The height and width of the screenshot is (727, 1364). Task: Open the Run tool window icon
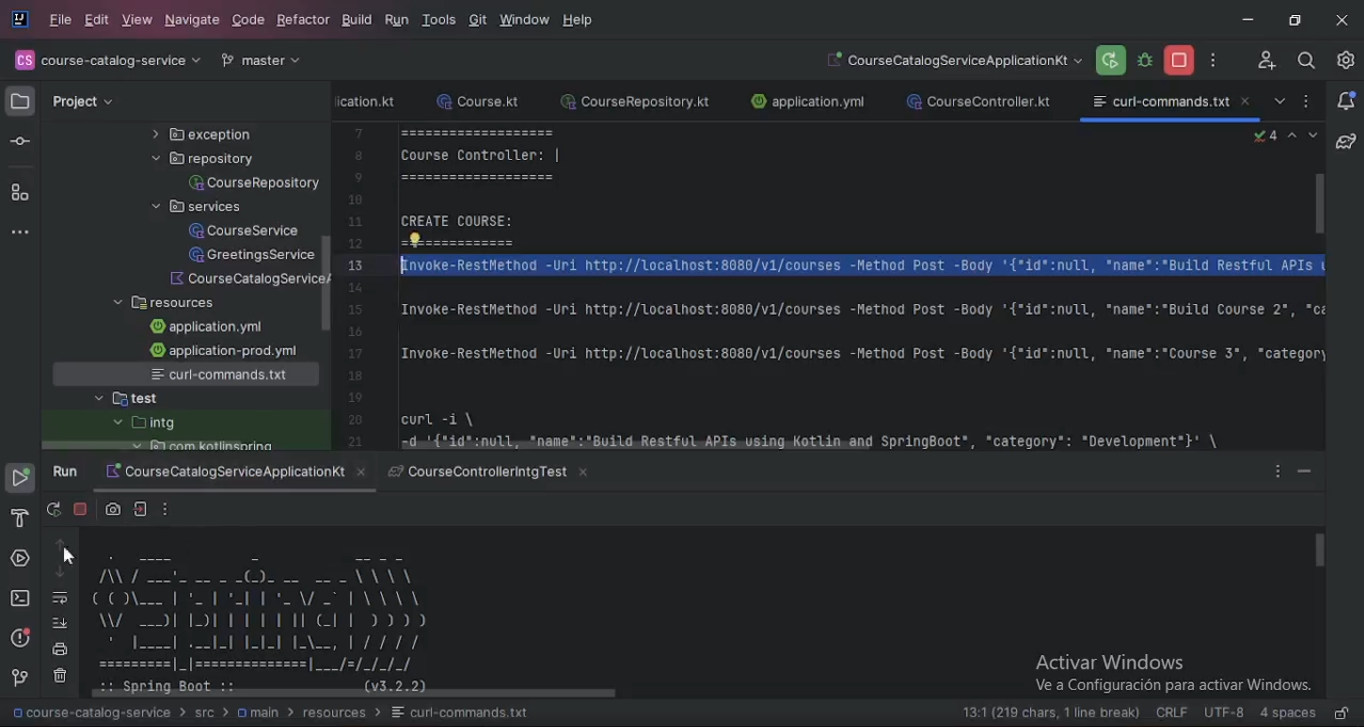(19, 478)
